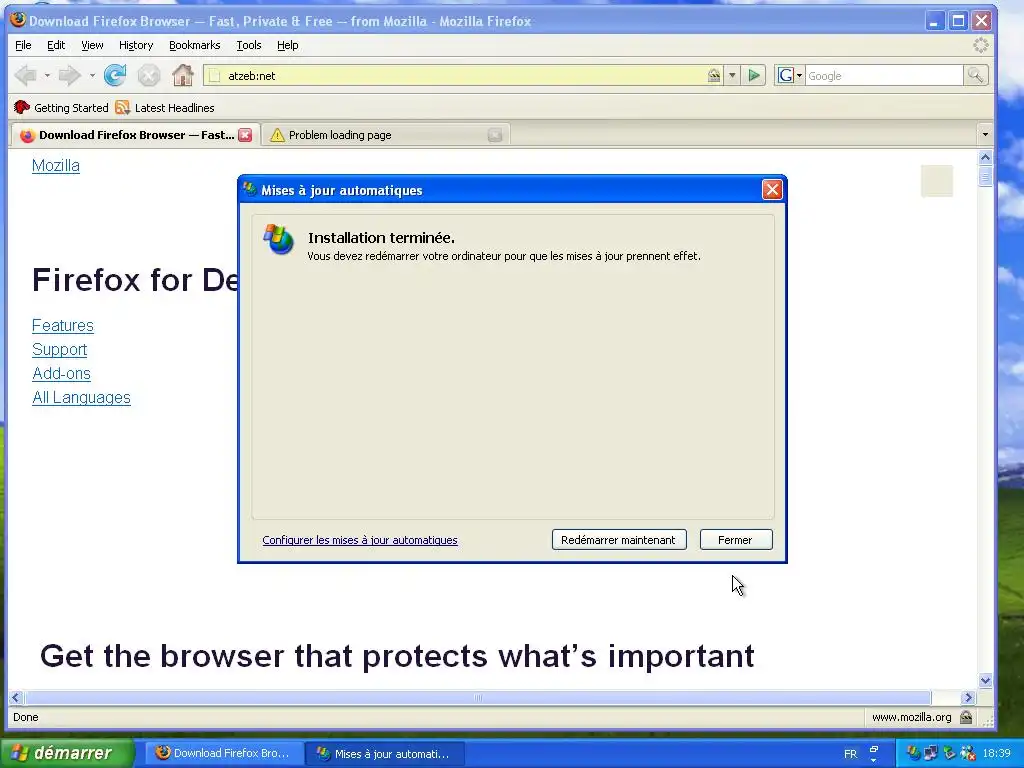
Task: Select the Download Firefox Browser tab
Action: click(135, 135)
